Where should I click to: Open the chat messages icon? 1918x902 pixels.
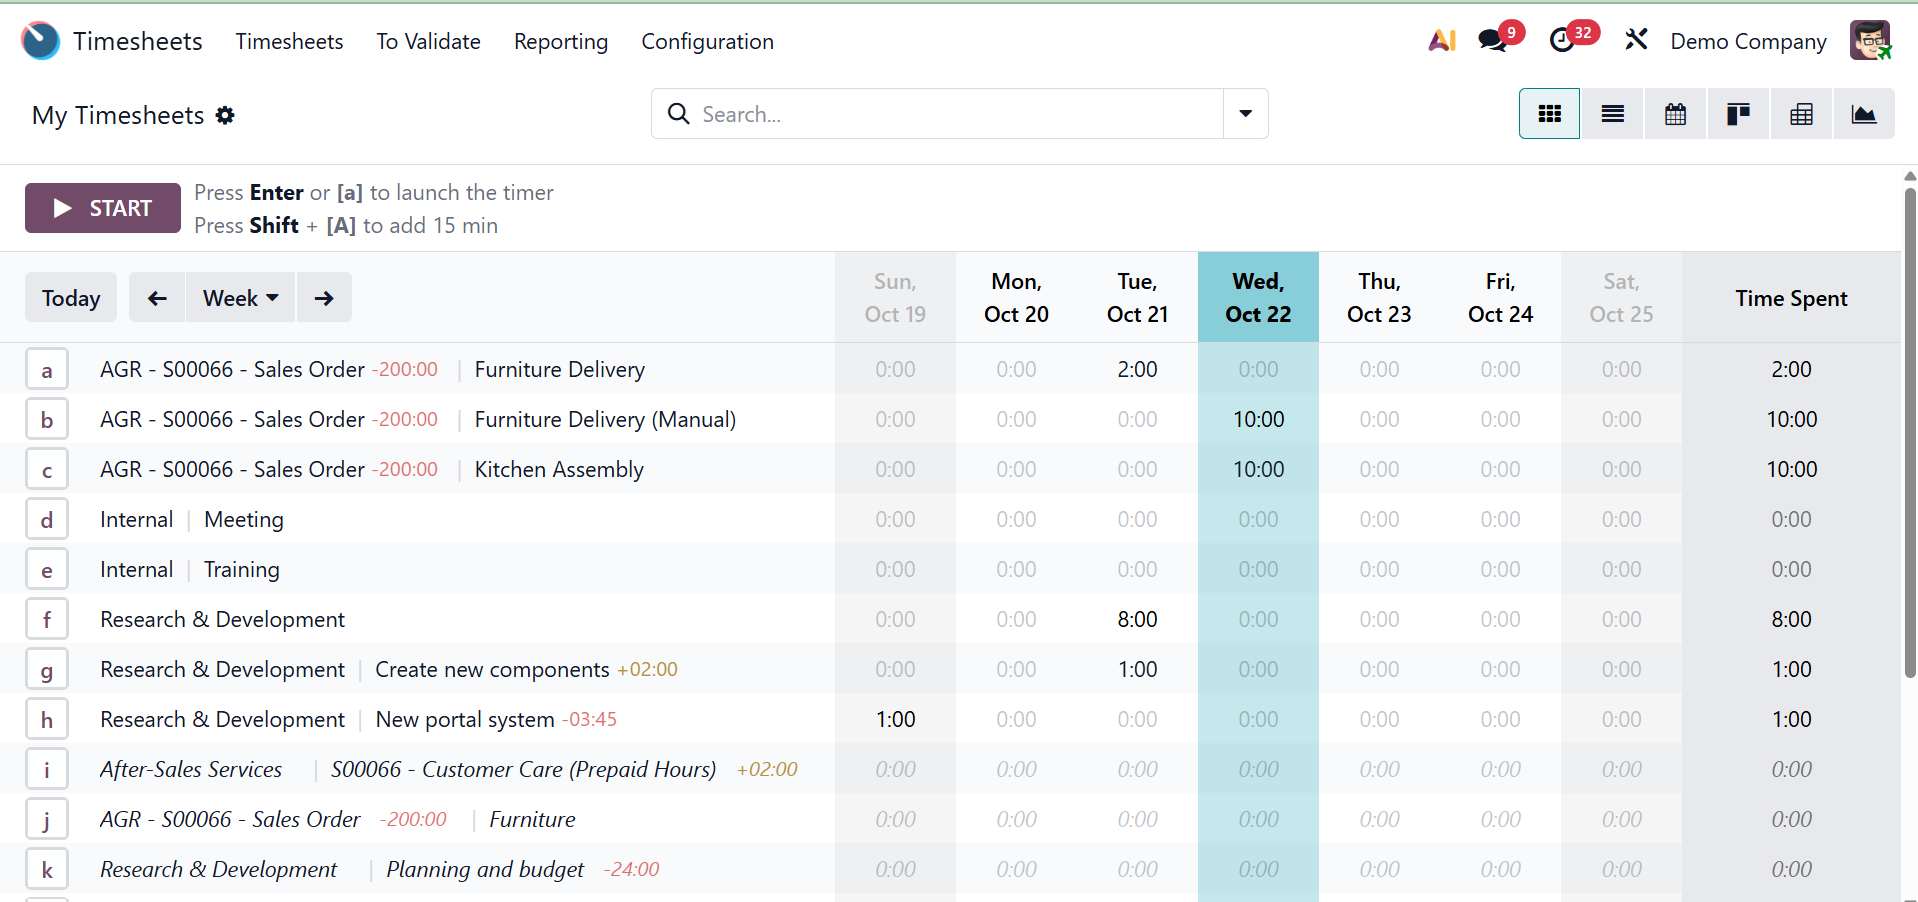tap(1492, 41)
